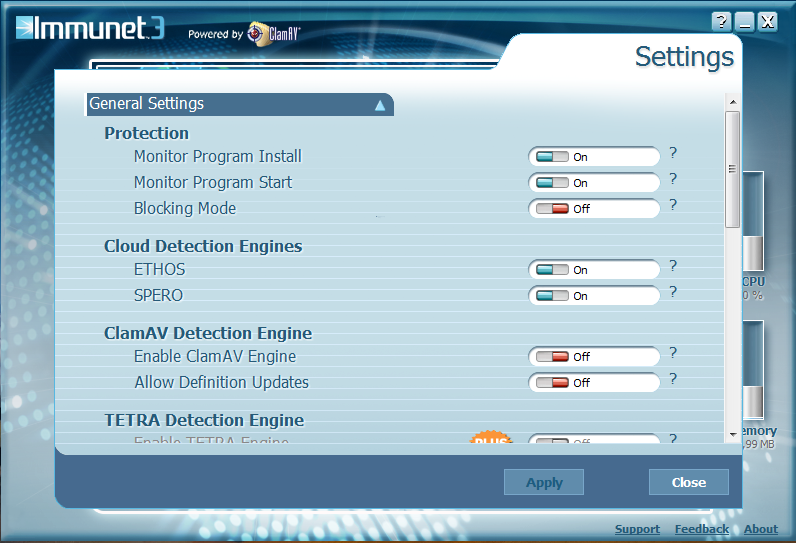Click the Immunet 3 logo
Image resolution: width=796 pixels, height=543 pixels.
90,28
